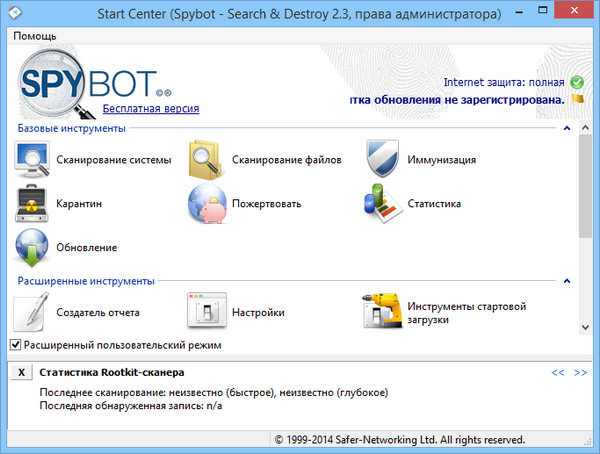Click the Бесплатная версия link

151,108
